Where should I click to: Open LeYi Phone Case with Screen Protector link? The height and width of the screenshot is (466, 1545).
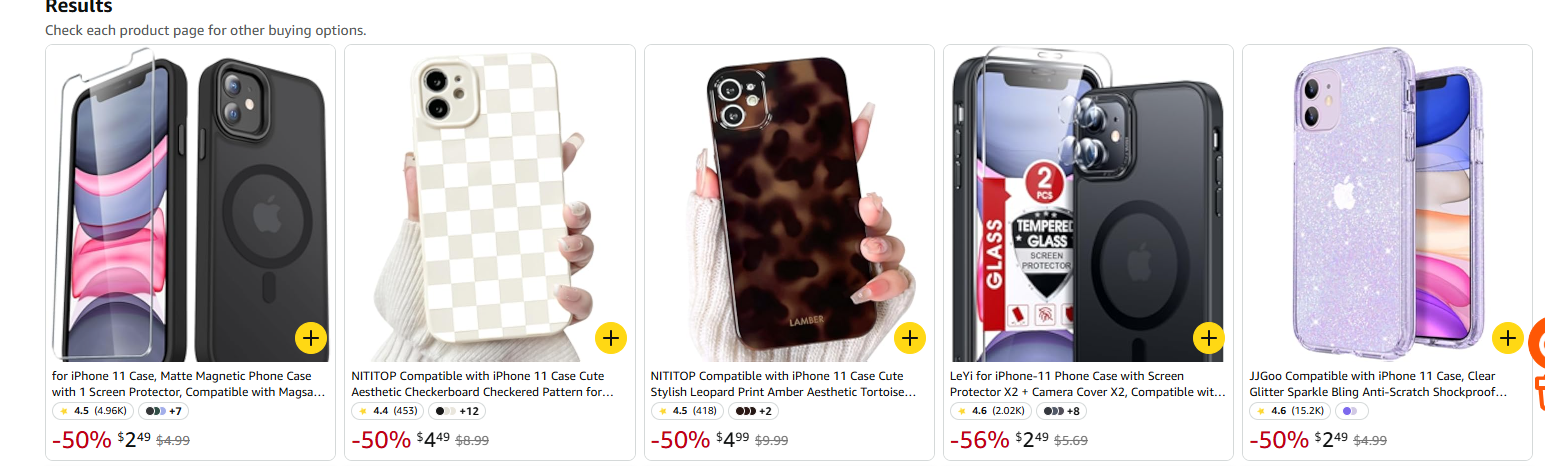click(x=1088, y=384)
